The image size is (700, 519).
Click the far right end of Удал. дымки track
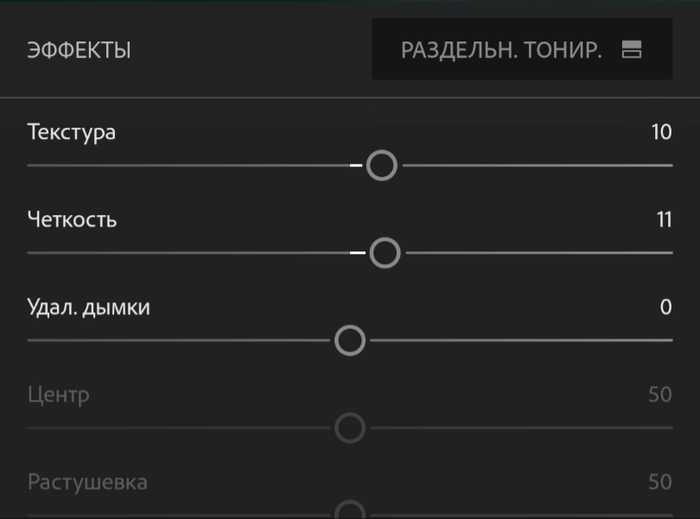(670, 341)
